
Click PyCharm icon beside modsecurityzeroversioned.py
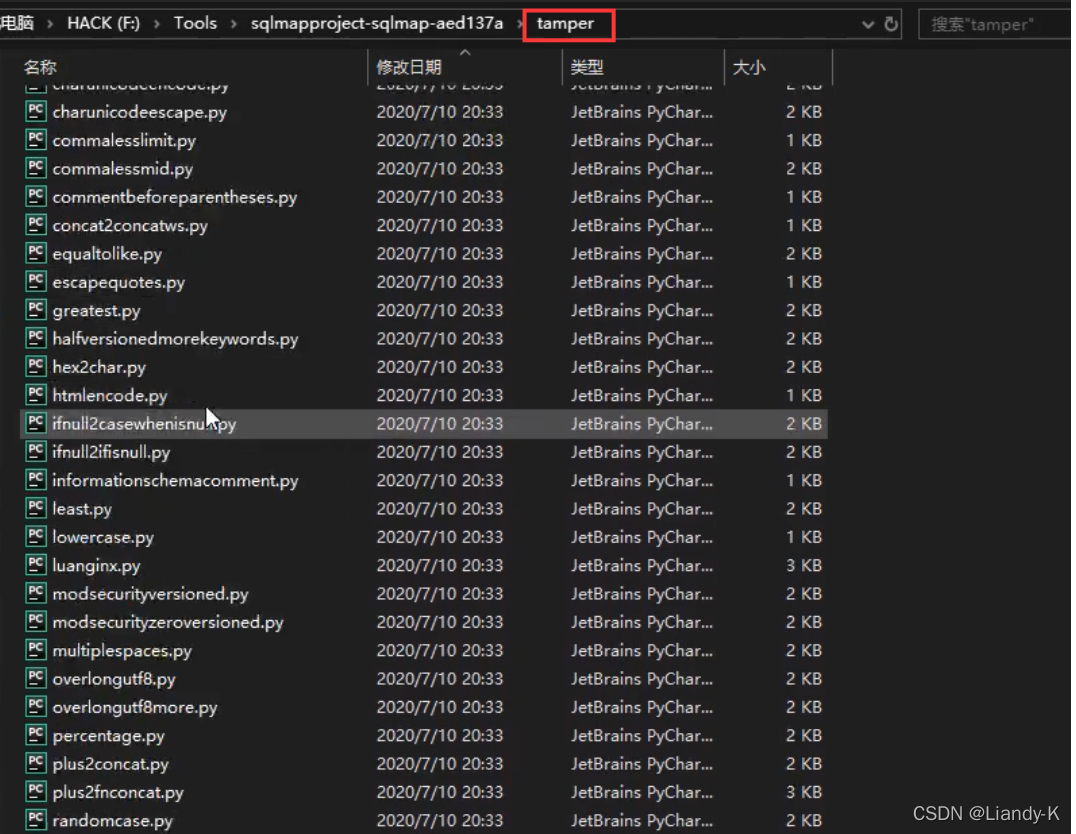[x=35, y=621]
